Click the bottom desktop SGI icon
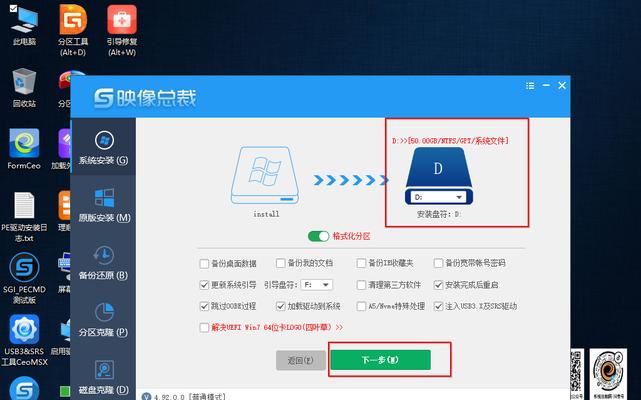Screen dimensions: 641x400 [x=24, y=389]
